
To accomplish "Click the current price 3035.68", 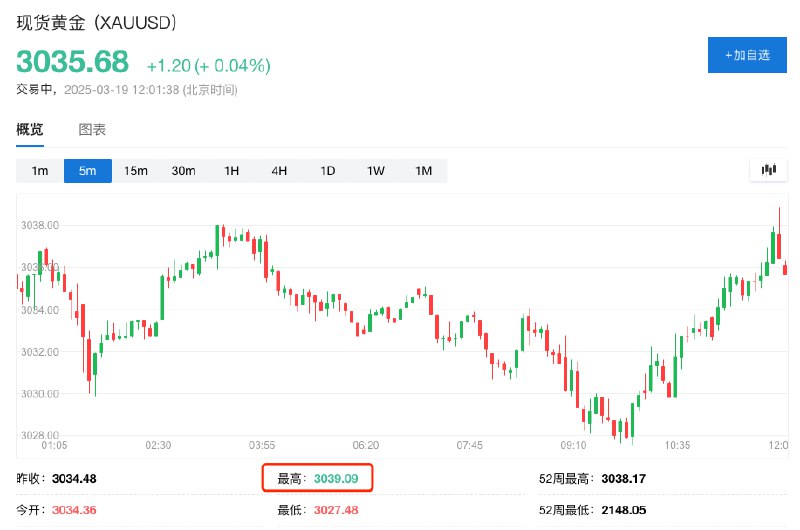I will (x=72, y=62).
